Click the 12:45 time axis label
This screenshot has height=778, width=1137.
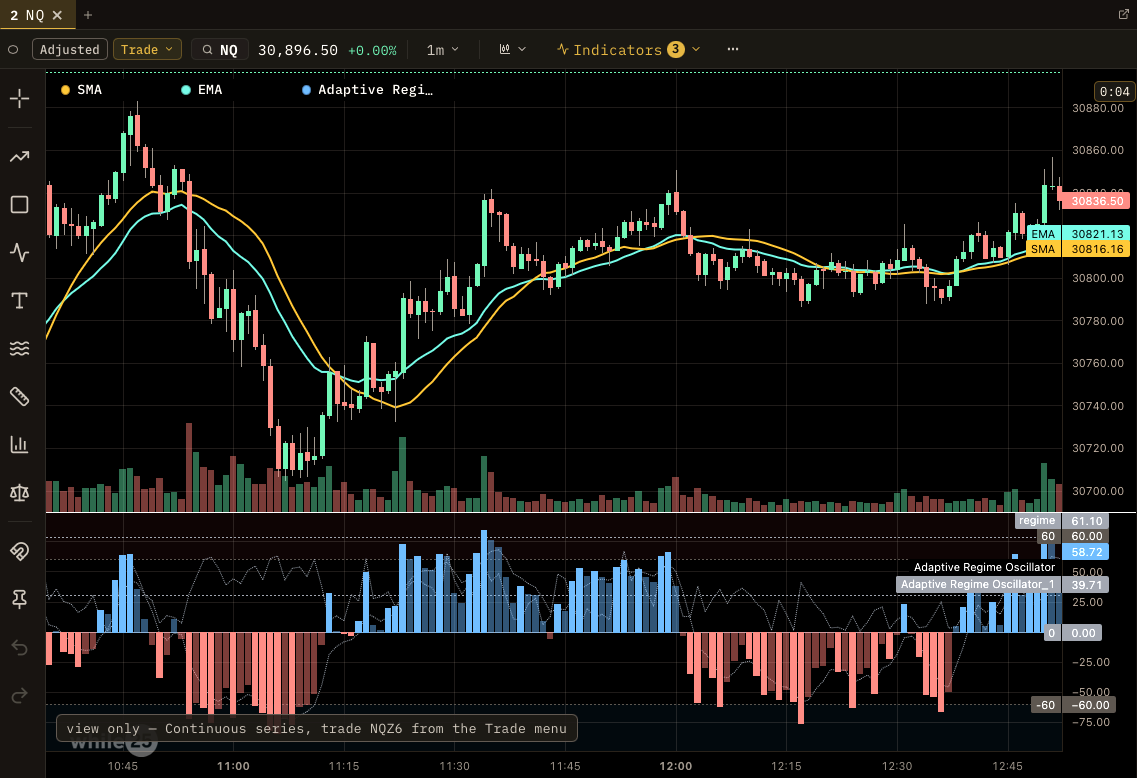1007,766
